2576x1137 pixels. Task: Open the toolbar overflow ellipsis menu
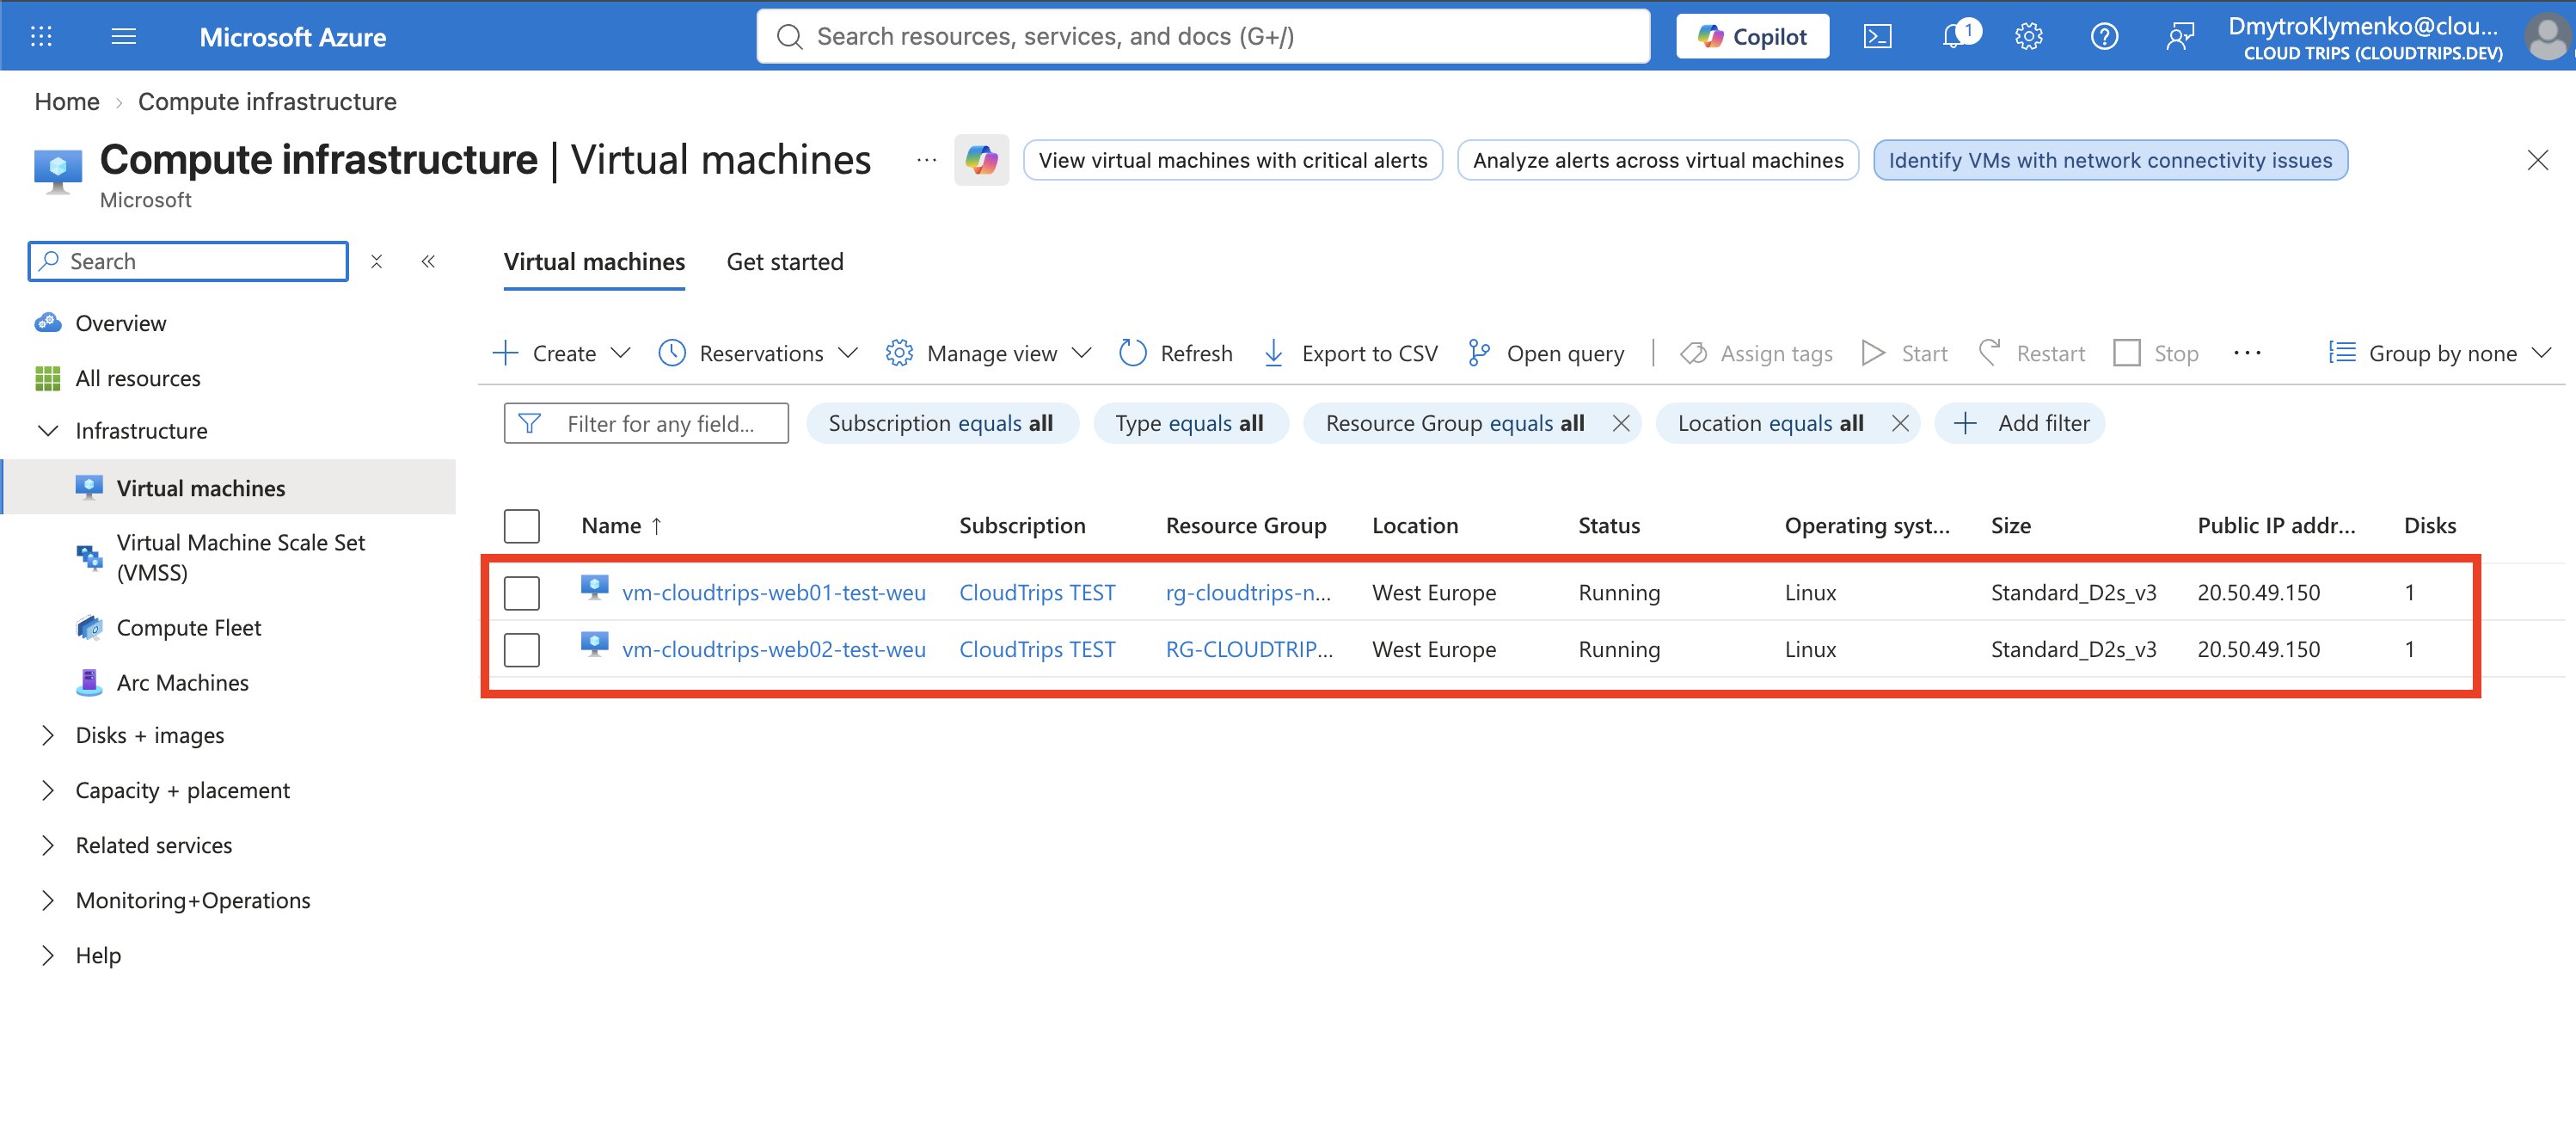click(x=2247, y=353)
